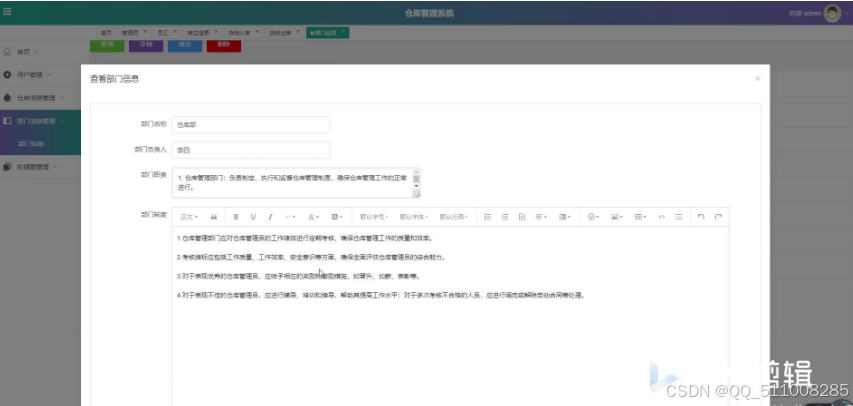Open the indent options dropdown
The width and height of the screenshot is (853, 406).
click(x=565, y=217)
